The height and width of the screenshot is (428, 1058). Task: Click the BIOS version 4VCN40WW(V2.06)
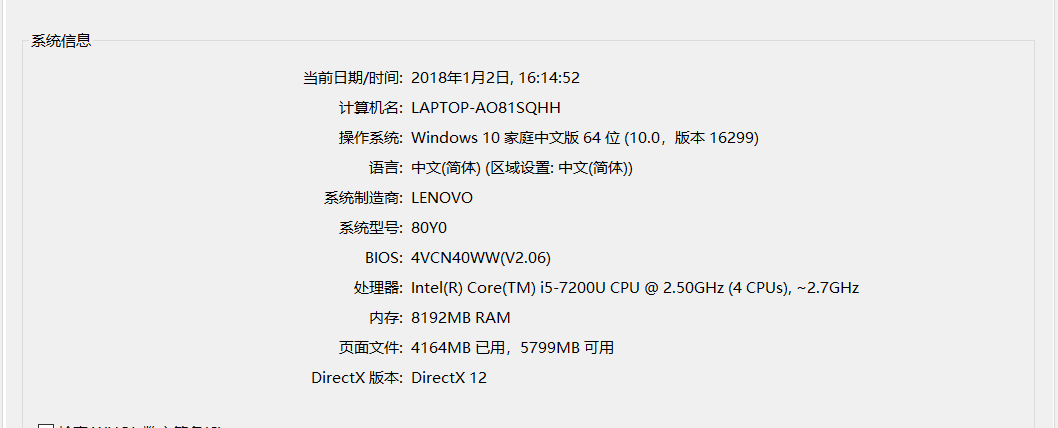480,257
